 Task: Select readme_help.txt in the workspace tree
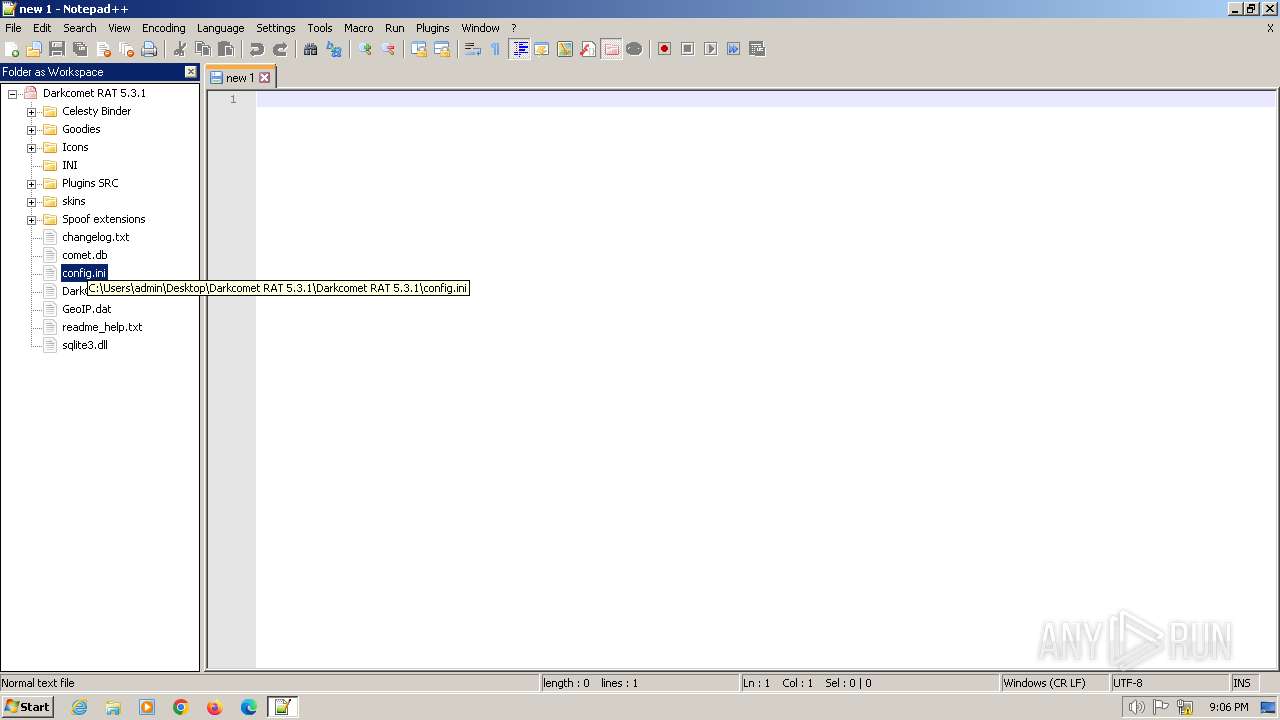coord(102,327)
